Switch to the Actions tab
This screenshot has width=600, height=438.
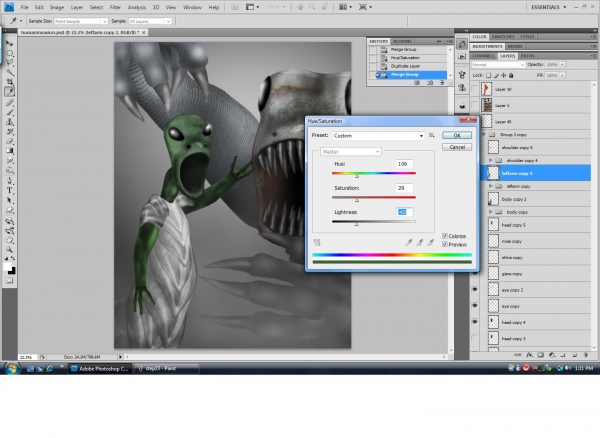click(x=402, y=41)
